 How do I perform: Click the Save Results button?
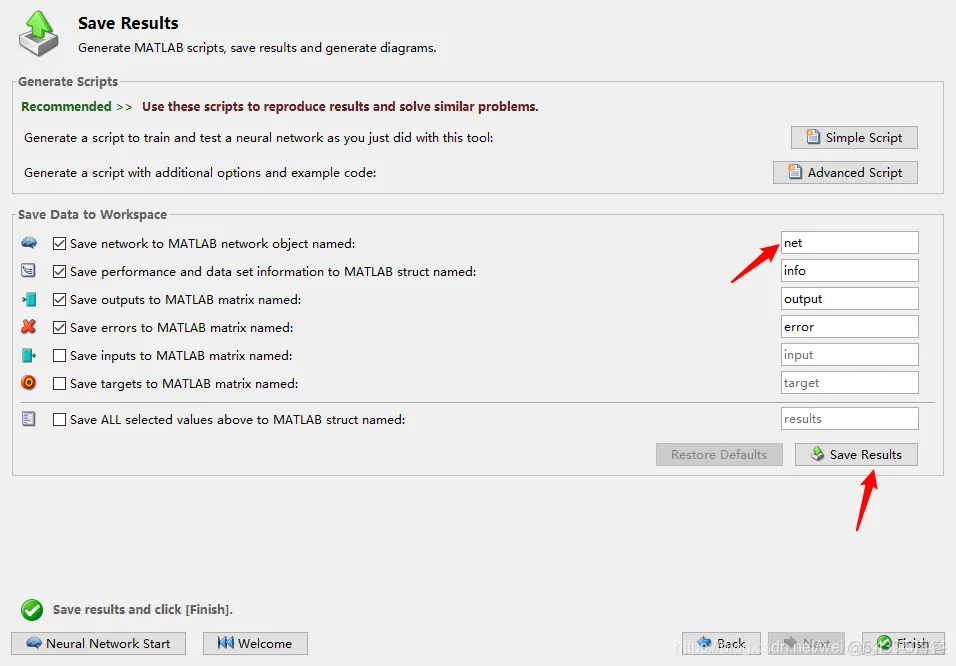(856, 454)
